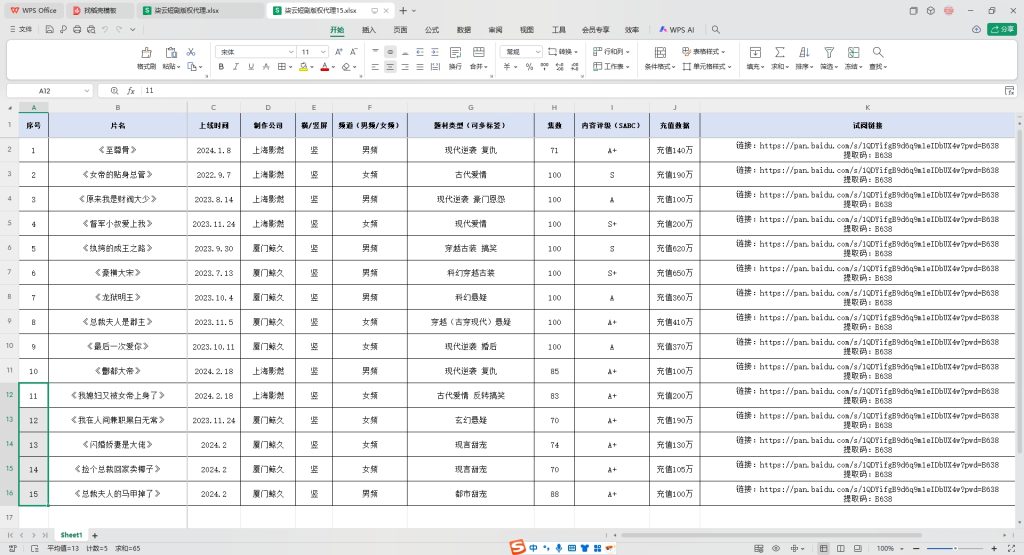Toggle center horizontal alignment
Viewport: 1024px width, 555px height.
tap(390, 67)
